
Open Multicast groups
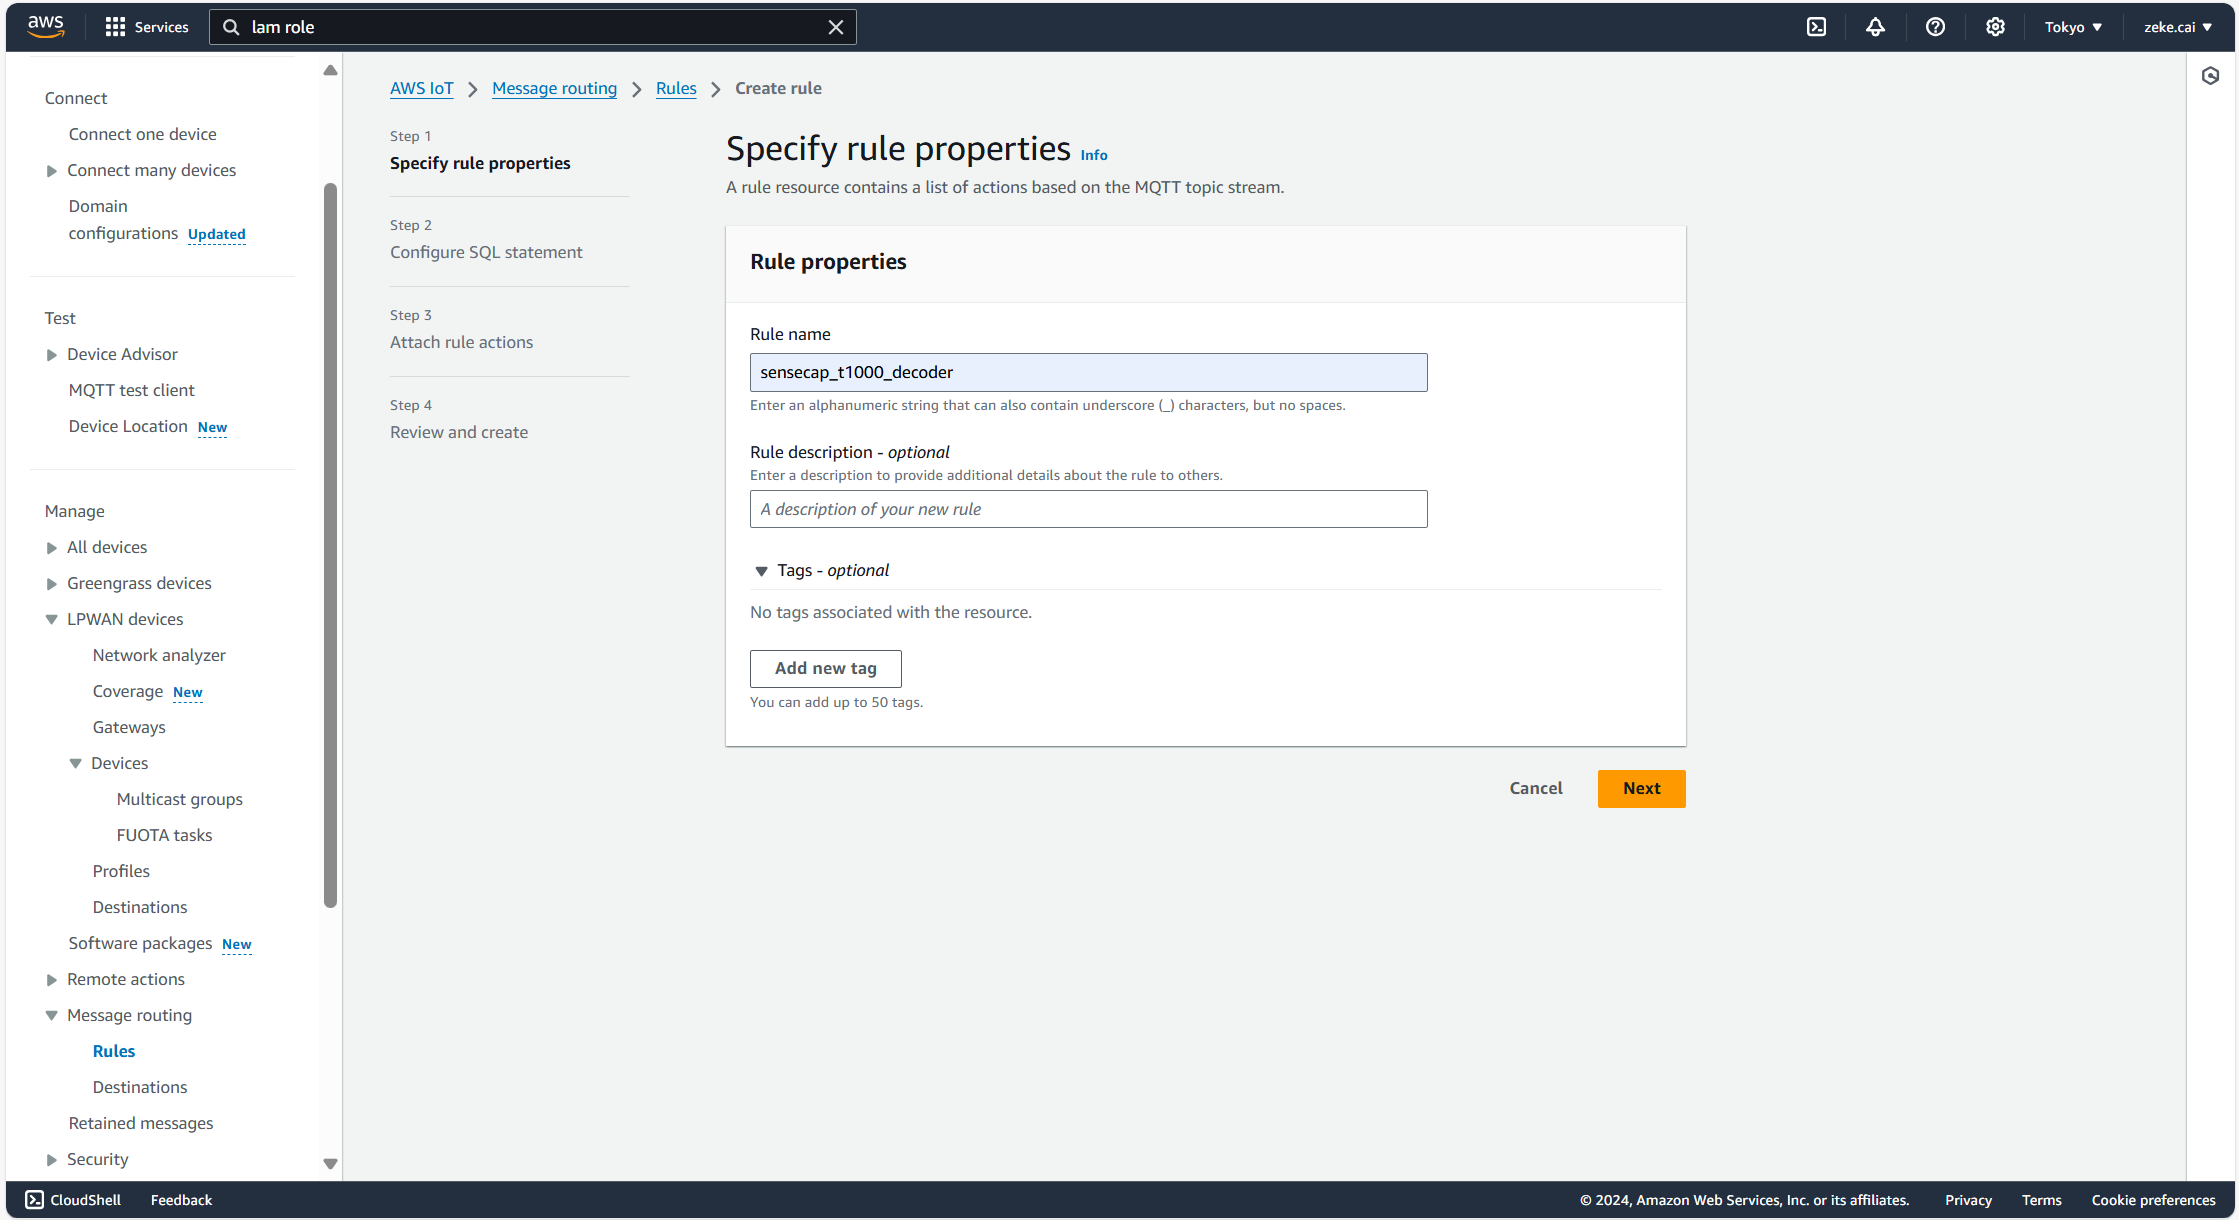pyautogui.click(x=179, y=799)
